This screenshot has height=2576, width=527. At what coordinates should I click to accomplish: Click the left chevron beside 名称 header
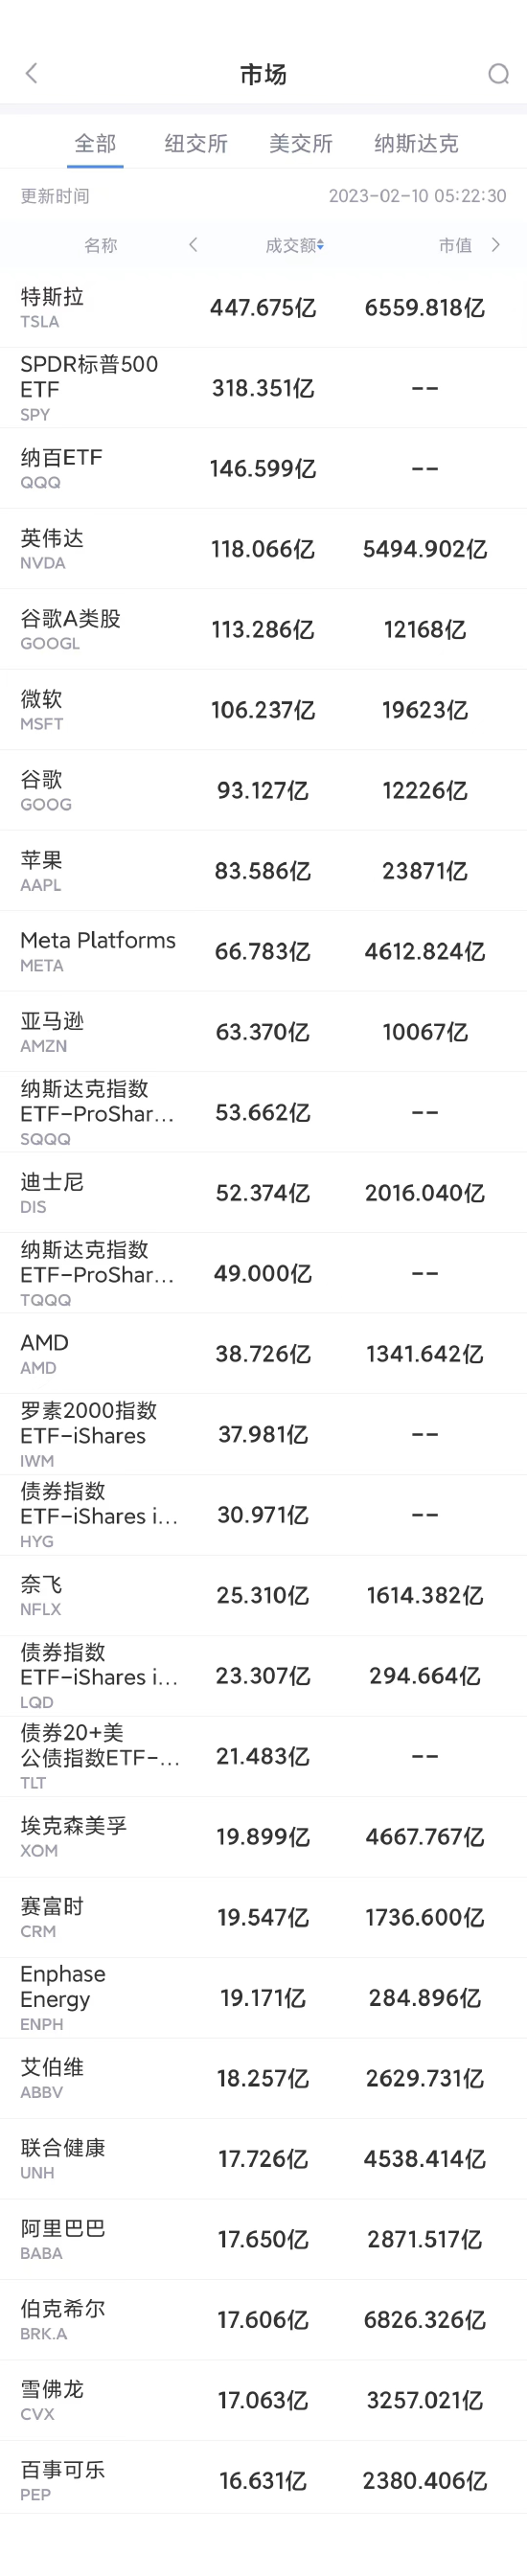(193, 245)
